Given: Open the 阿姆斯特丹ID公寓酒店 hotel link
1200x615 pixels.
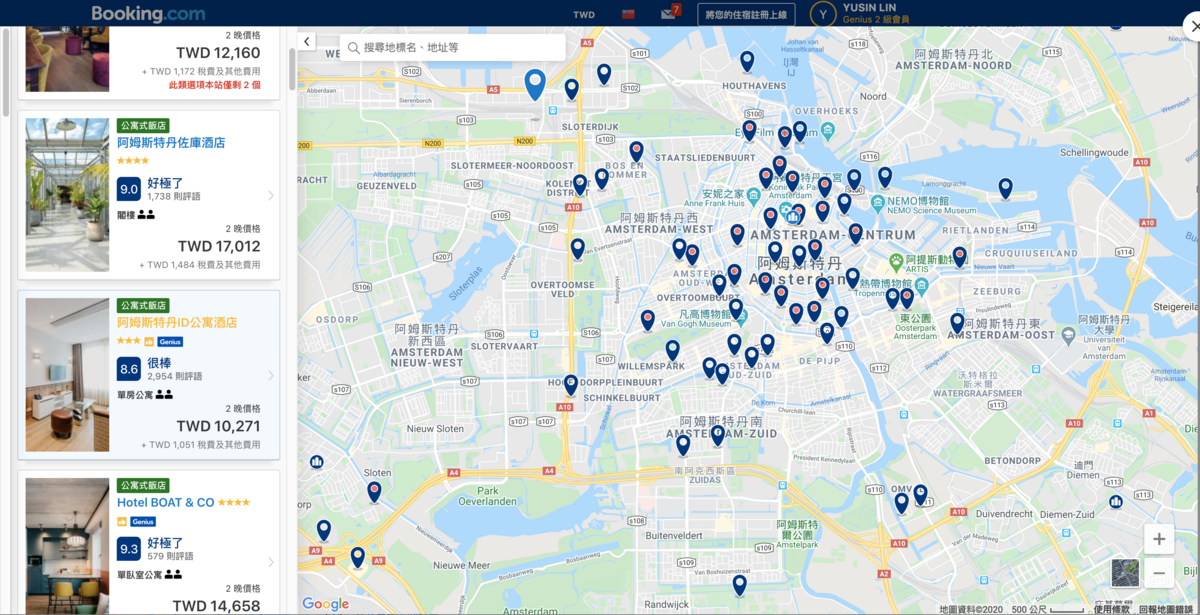Looking at the screenshot, I should click(177, 323).
